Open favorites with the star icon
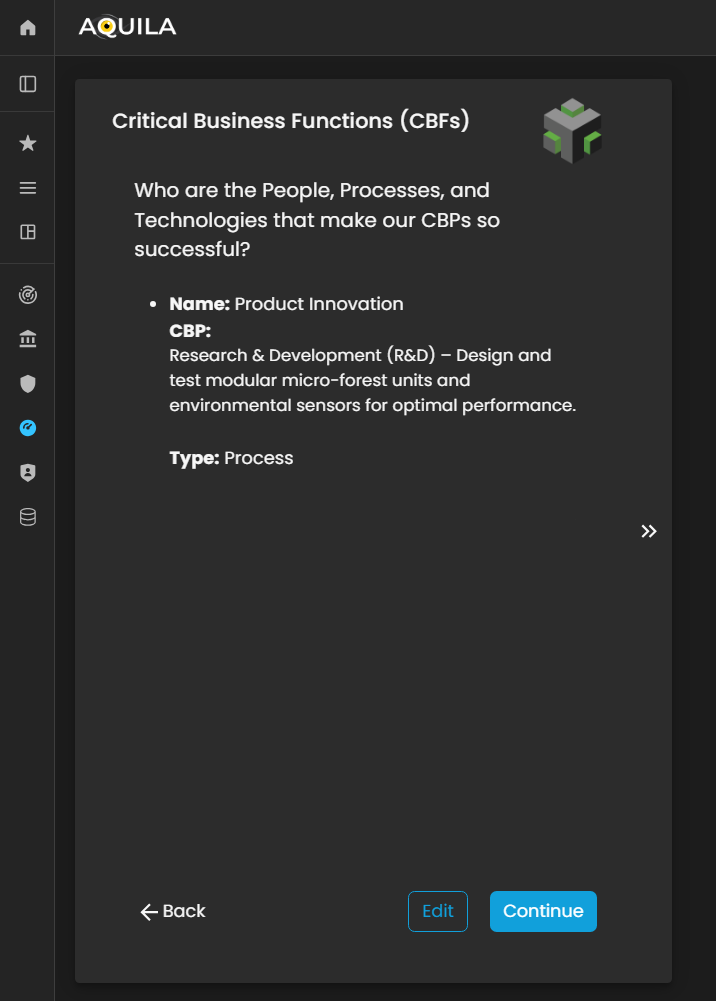The height and width of the screenshot is (1001, 716). 28,144
